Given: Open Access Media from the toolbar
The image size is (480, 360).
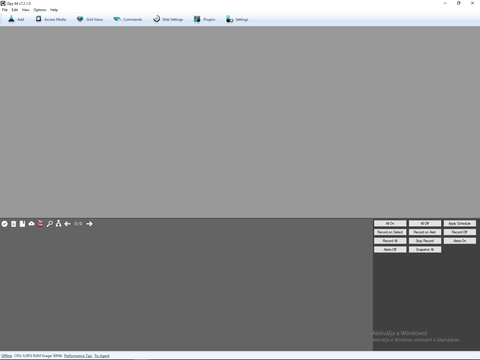Looking at the screenshot, I should (51, 19).
